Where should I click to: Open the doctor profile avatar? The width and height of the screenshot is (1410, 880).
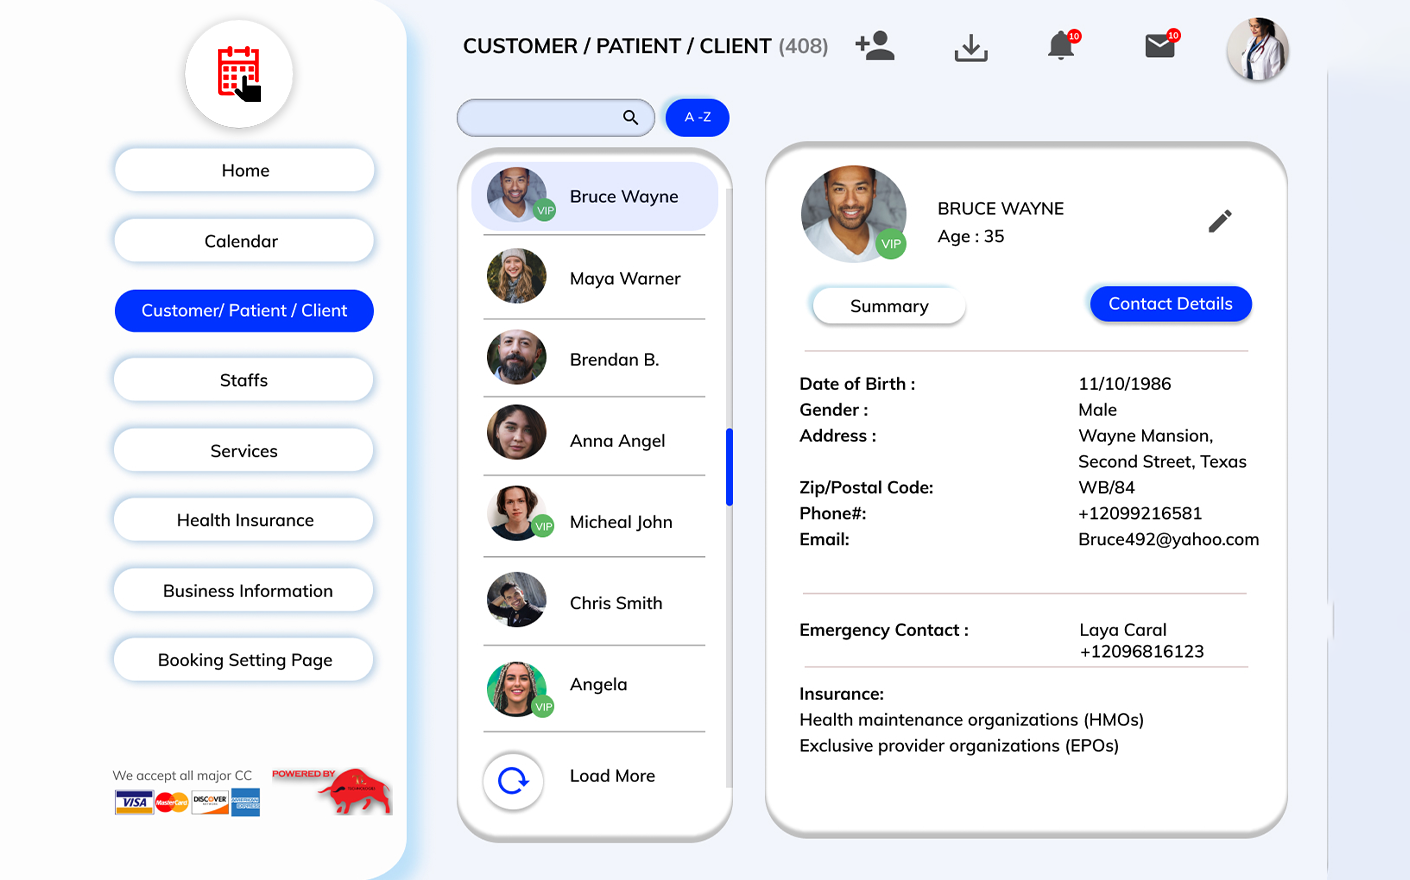[x=1257, y=49]
